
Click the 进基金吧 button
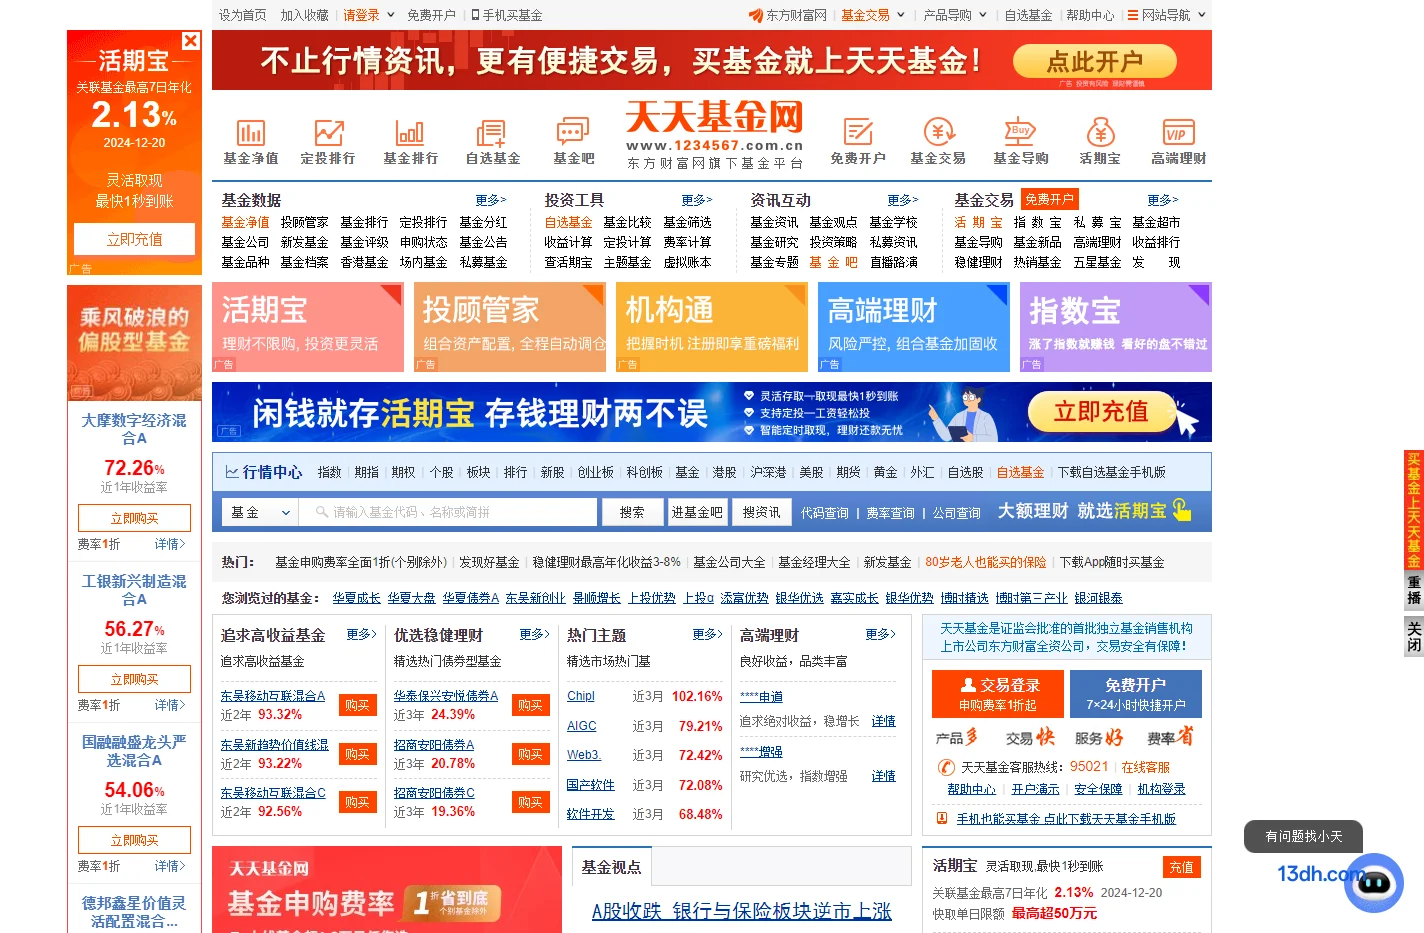(697, 512)
